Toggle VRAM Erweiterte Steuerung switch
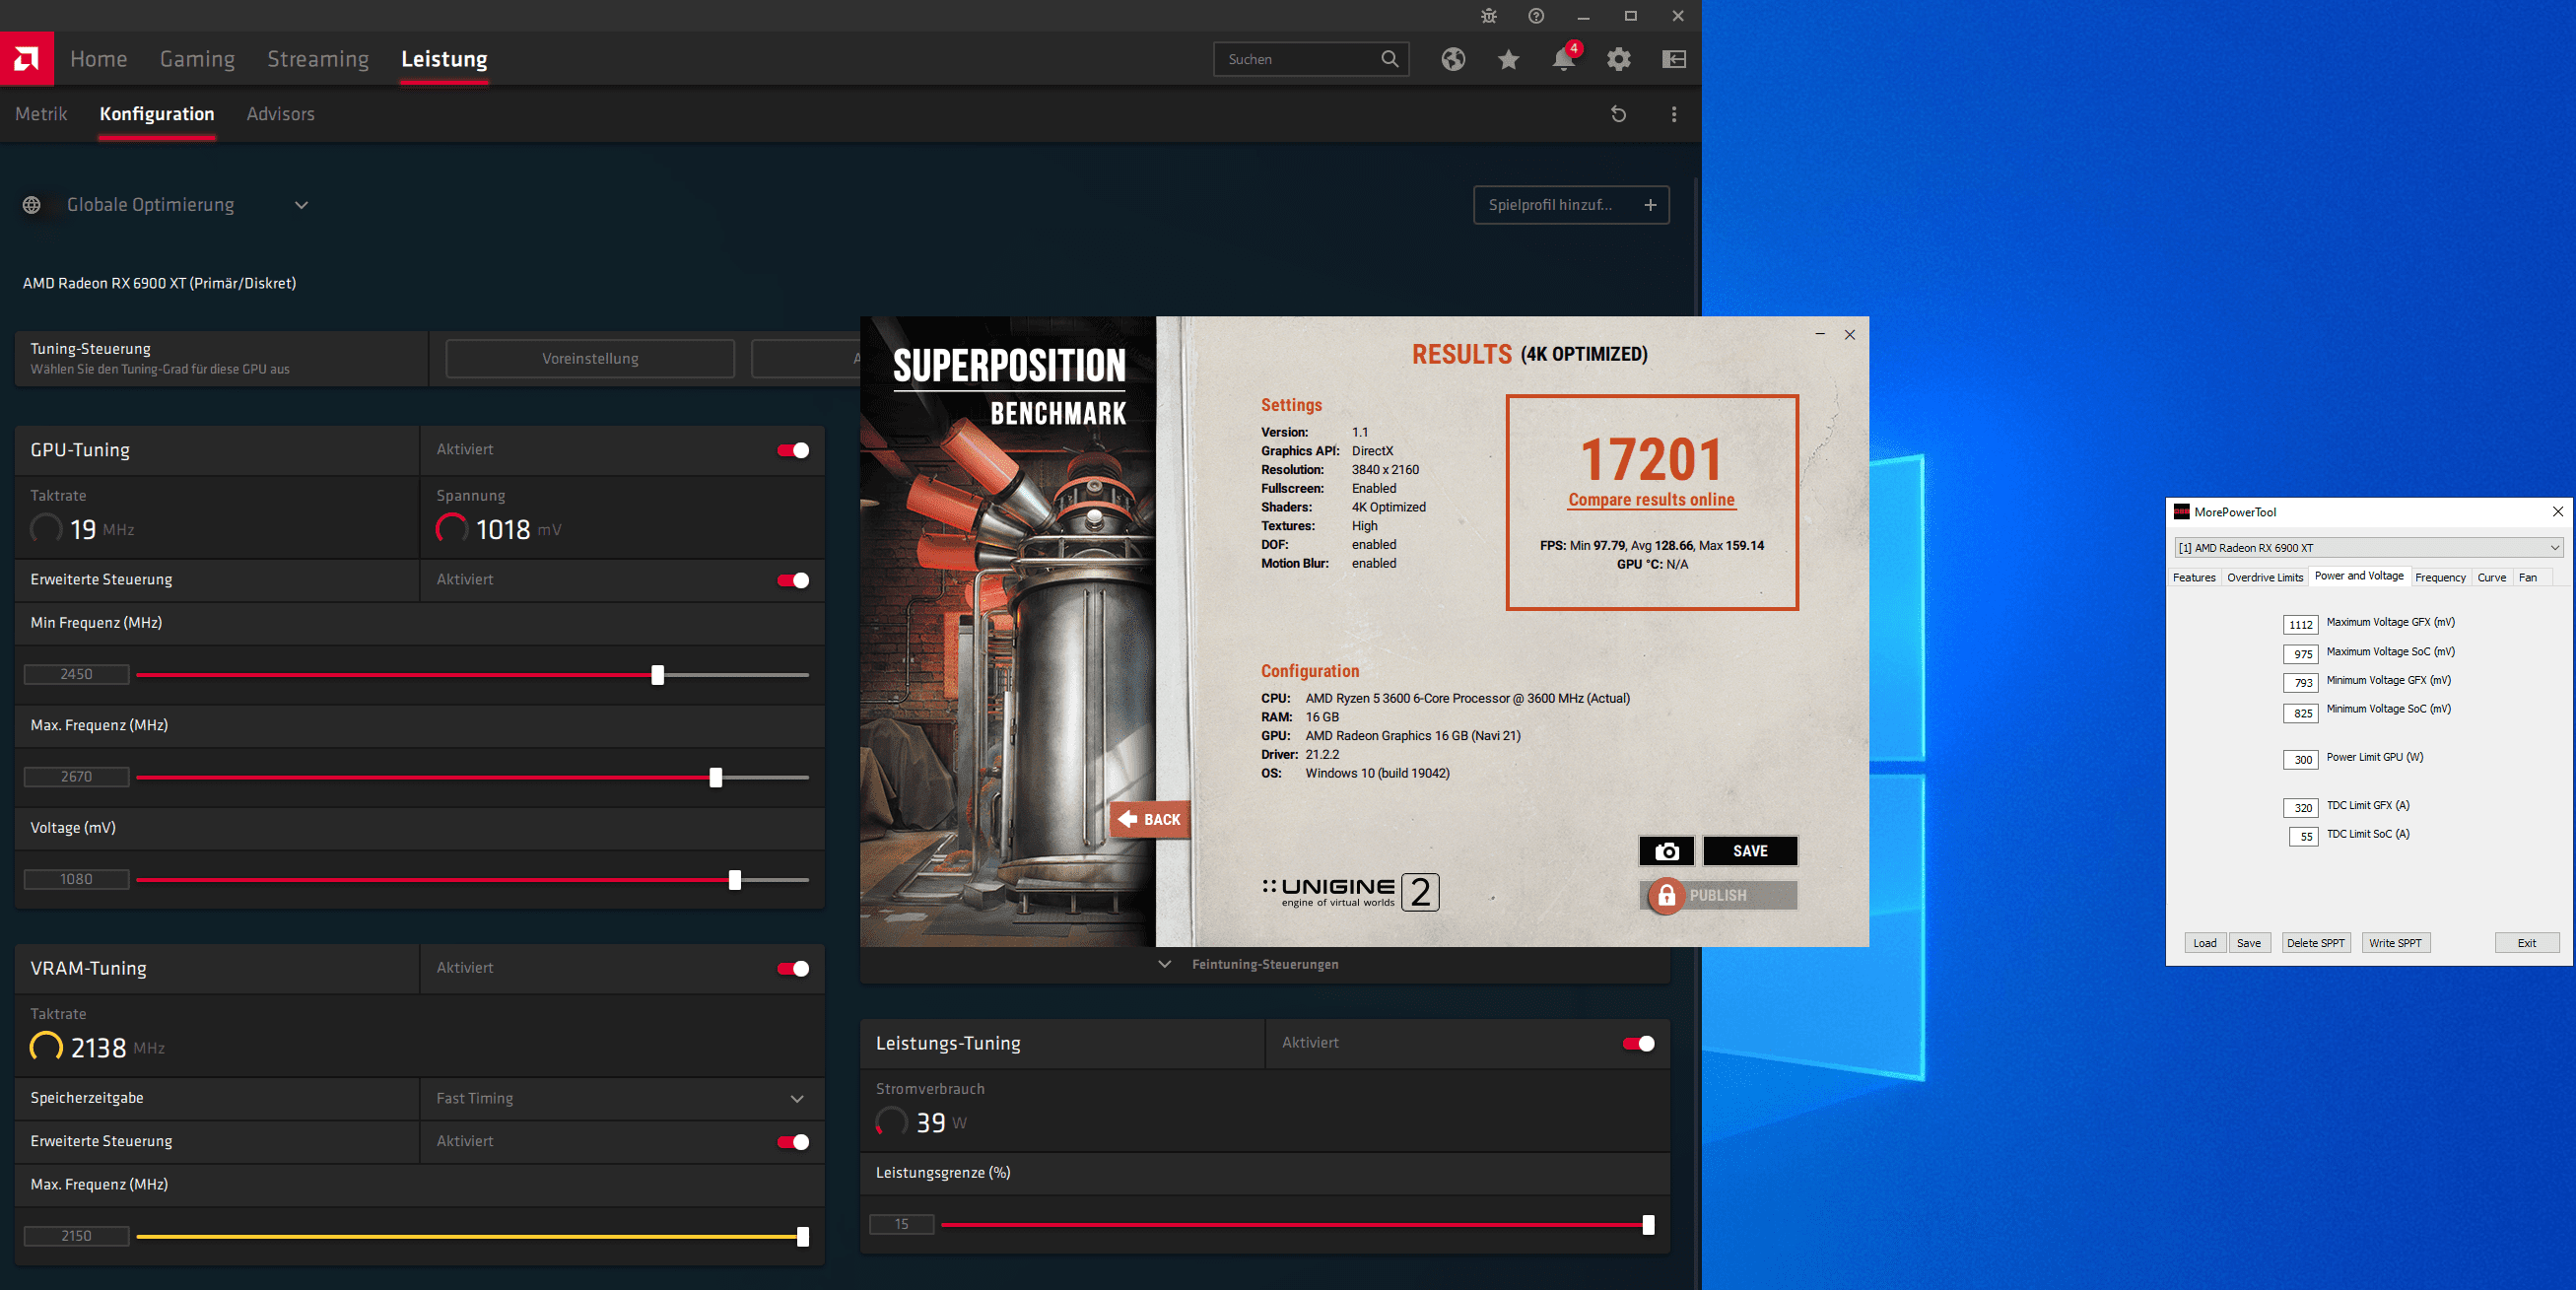 pos(793,1142)
